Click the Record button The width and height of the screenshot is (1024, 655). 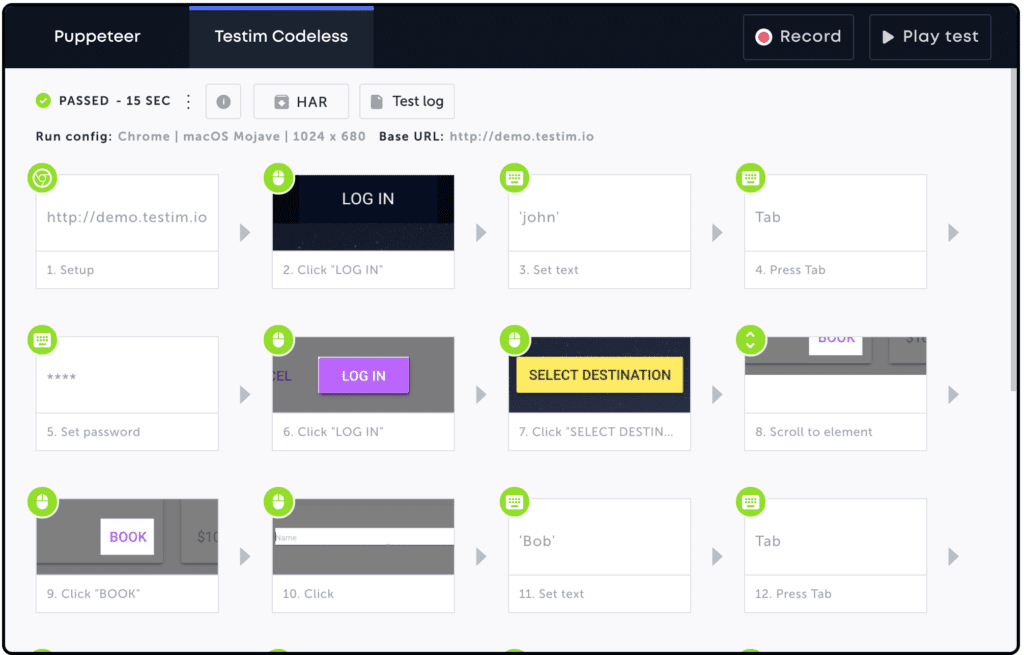coord(798,37)
